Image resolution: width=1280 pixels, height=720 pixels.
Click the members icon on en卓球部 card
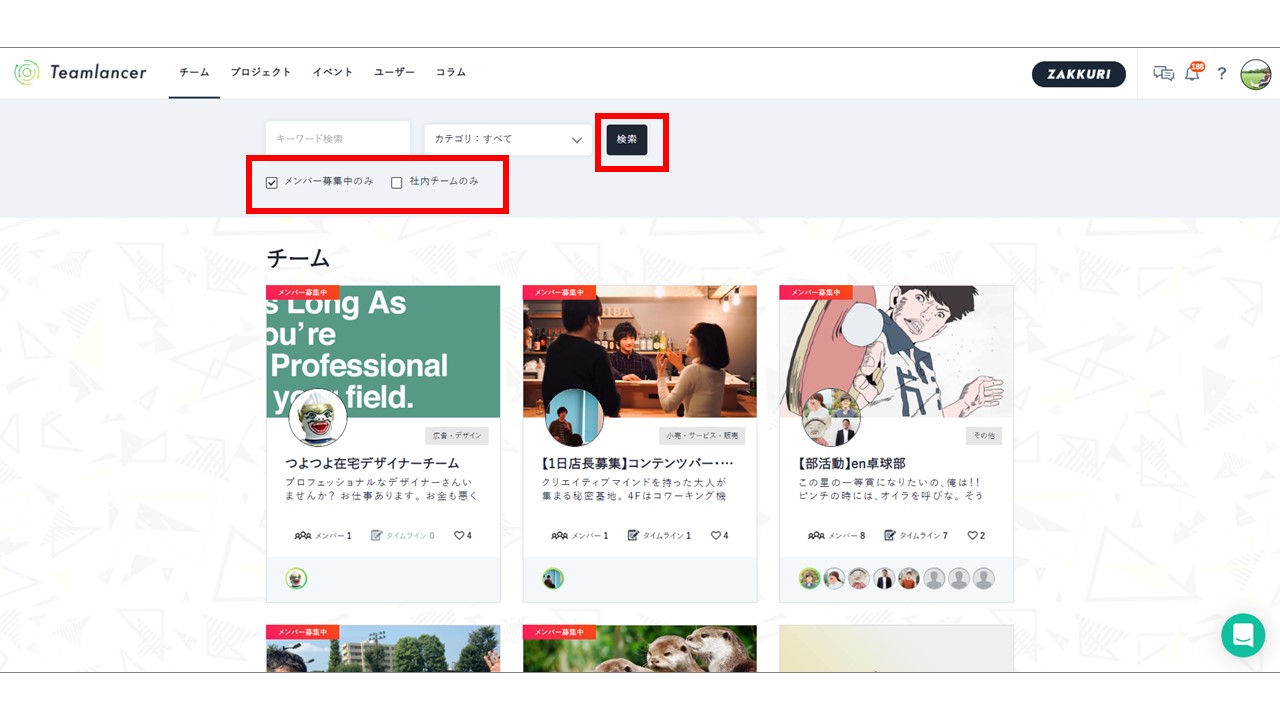click(x=816, y=536)
